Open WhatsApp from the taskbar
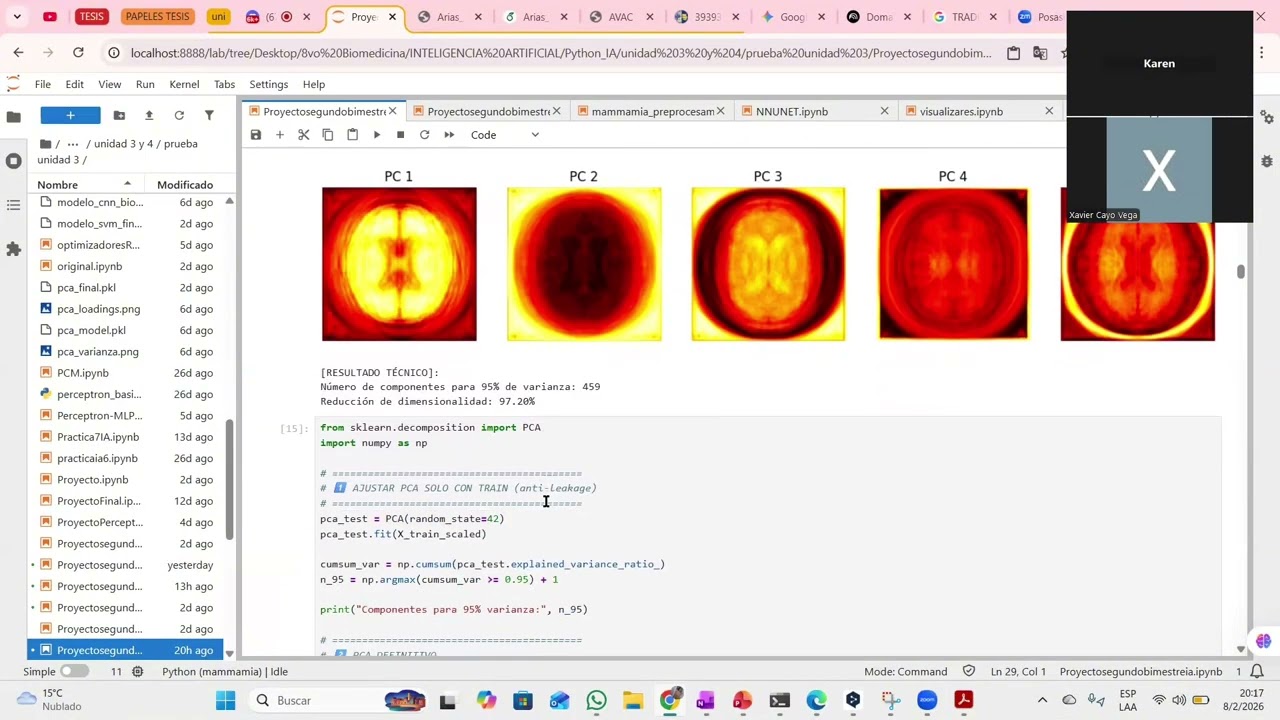The width and height of the screenshot is (1280, 720). click(597, 701)
